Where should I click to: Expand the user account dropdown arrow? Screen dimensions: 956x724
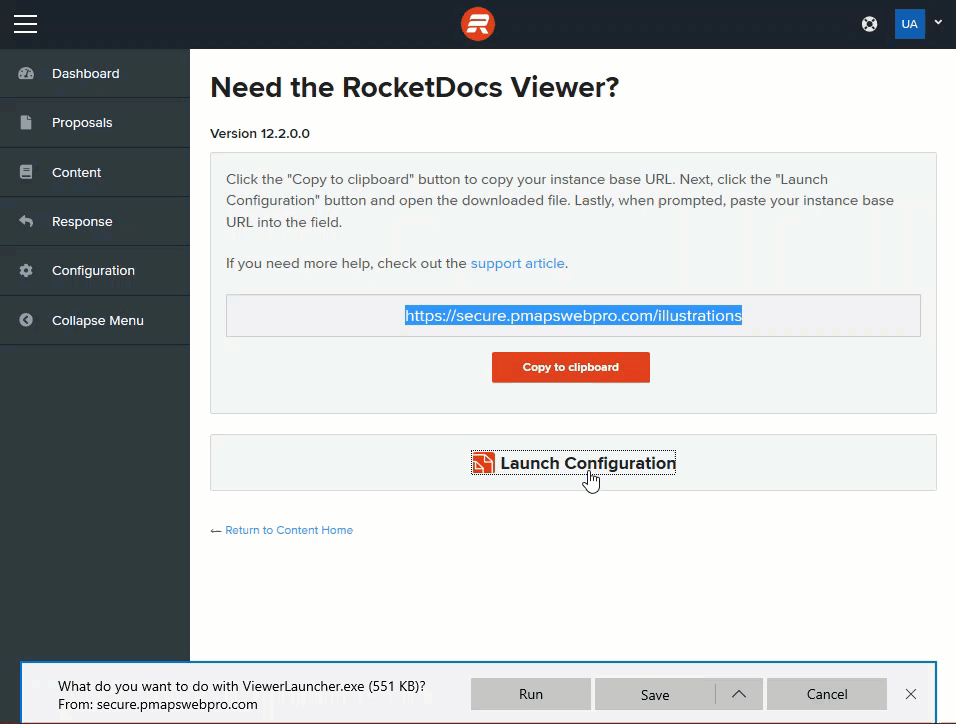[x=938, y=23]
